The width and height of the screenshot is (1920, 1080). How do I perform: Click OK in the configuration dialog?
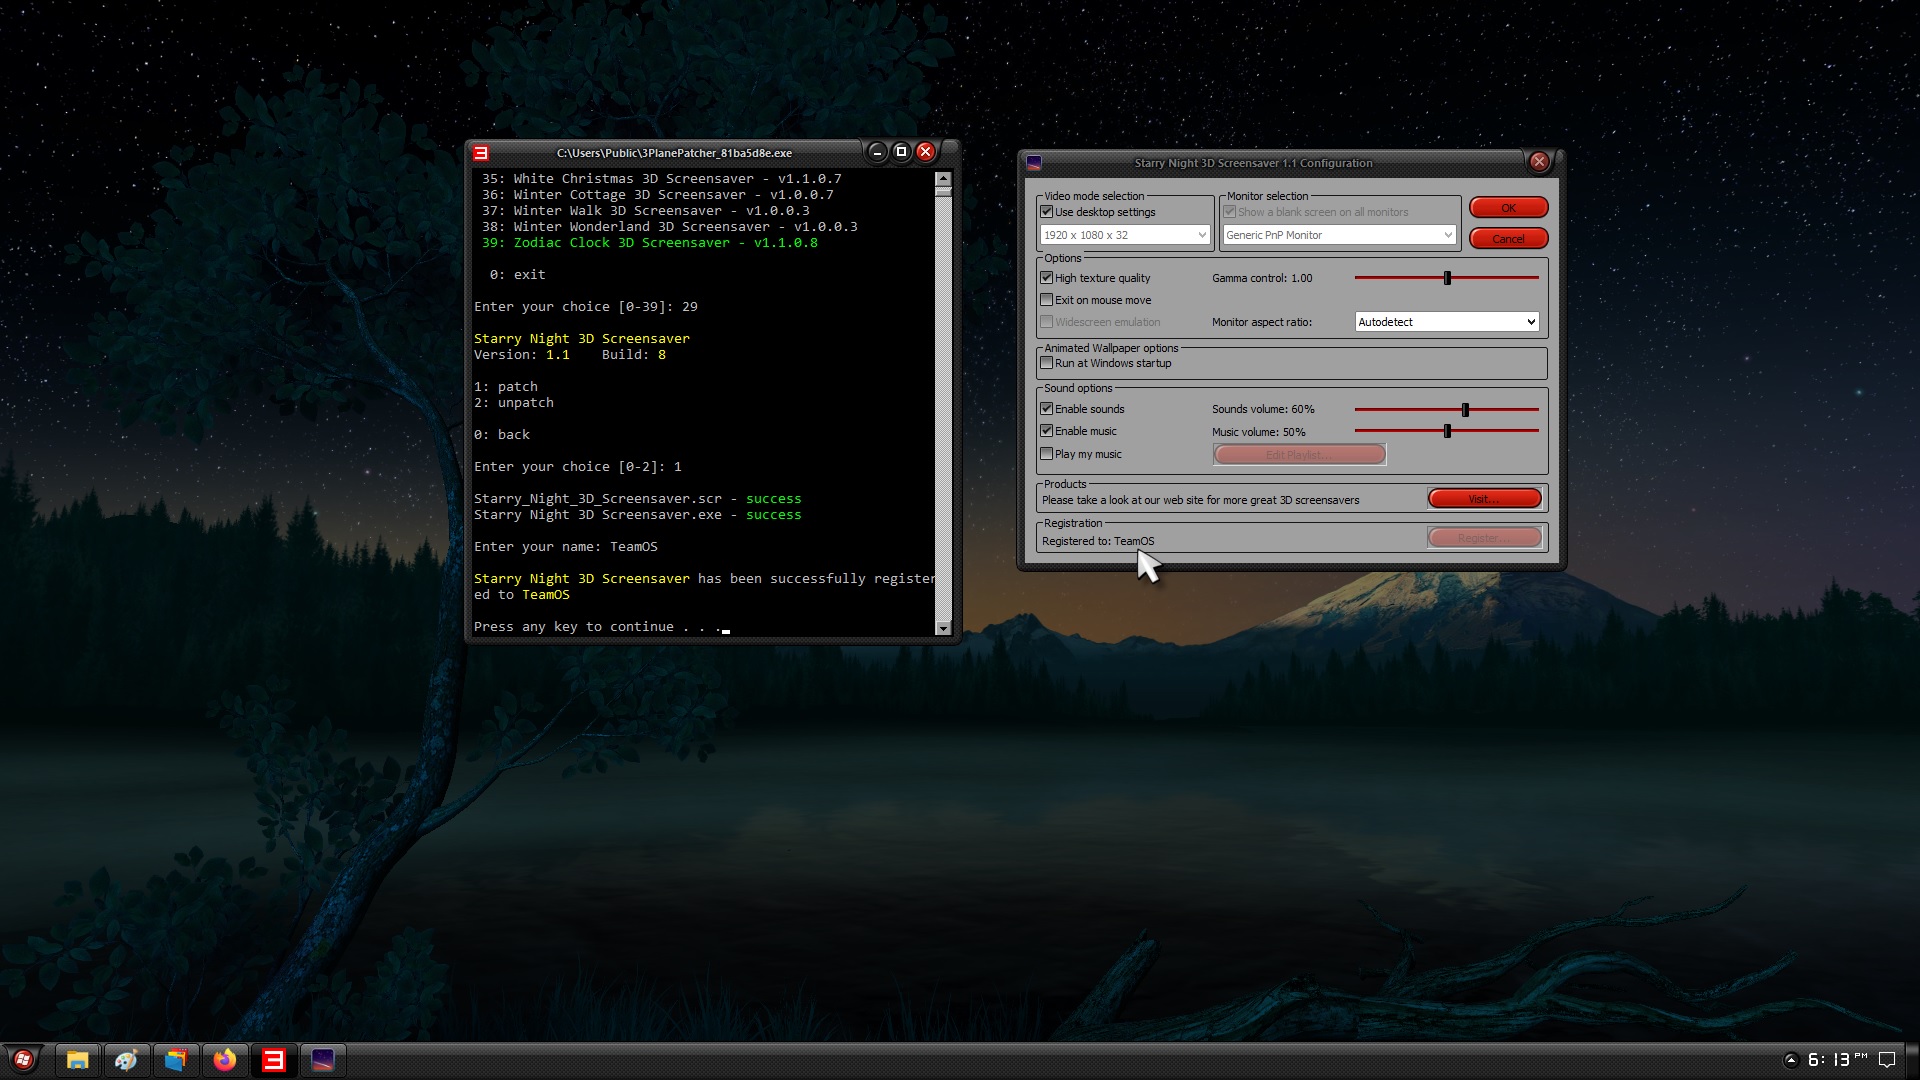1508,208
